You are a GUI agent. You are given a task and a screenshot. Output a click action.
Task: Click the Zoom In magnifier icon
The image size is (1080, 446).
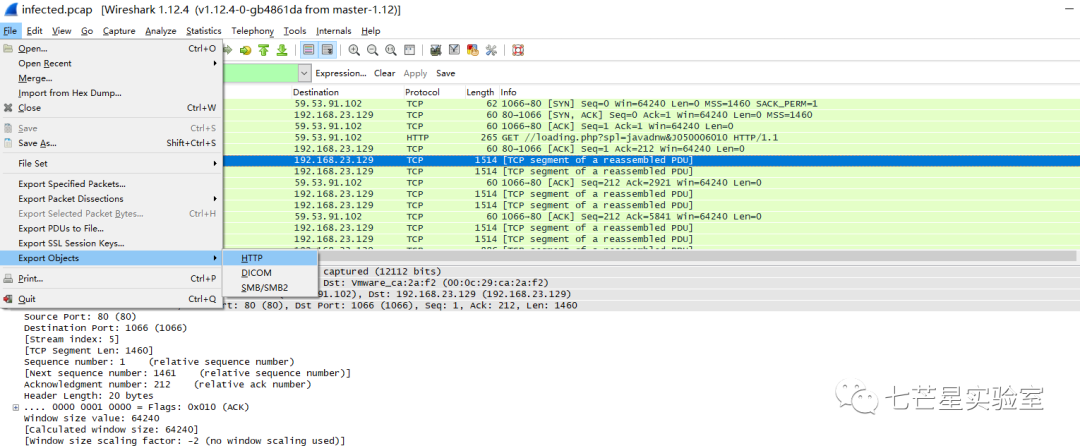354,50
